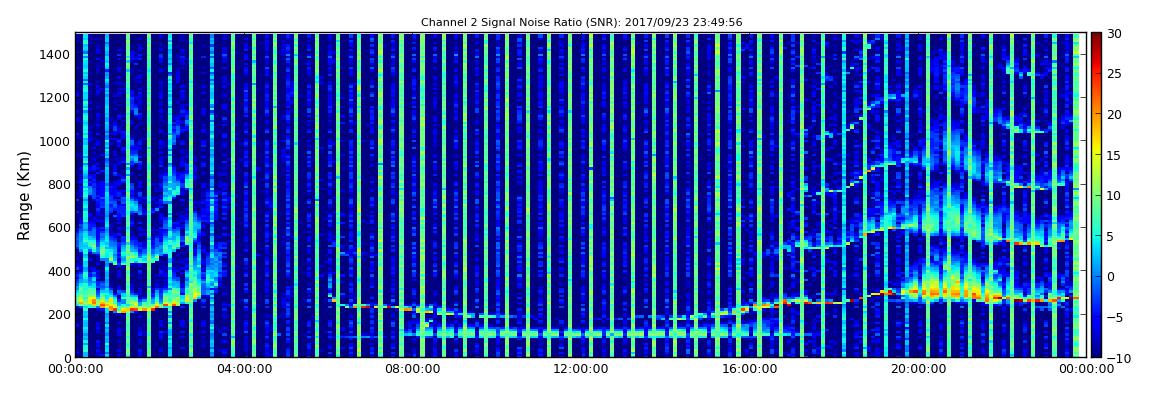This screenshot has height=407, width=1150.
Task: Click the colorbar value 30
Action: [x=1115, y=34]
